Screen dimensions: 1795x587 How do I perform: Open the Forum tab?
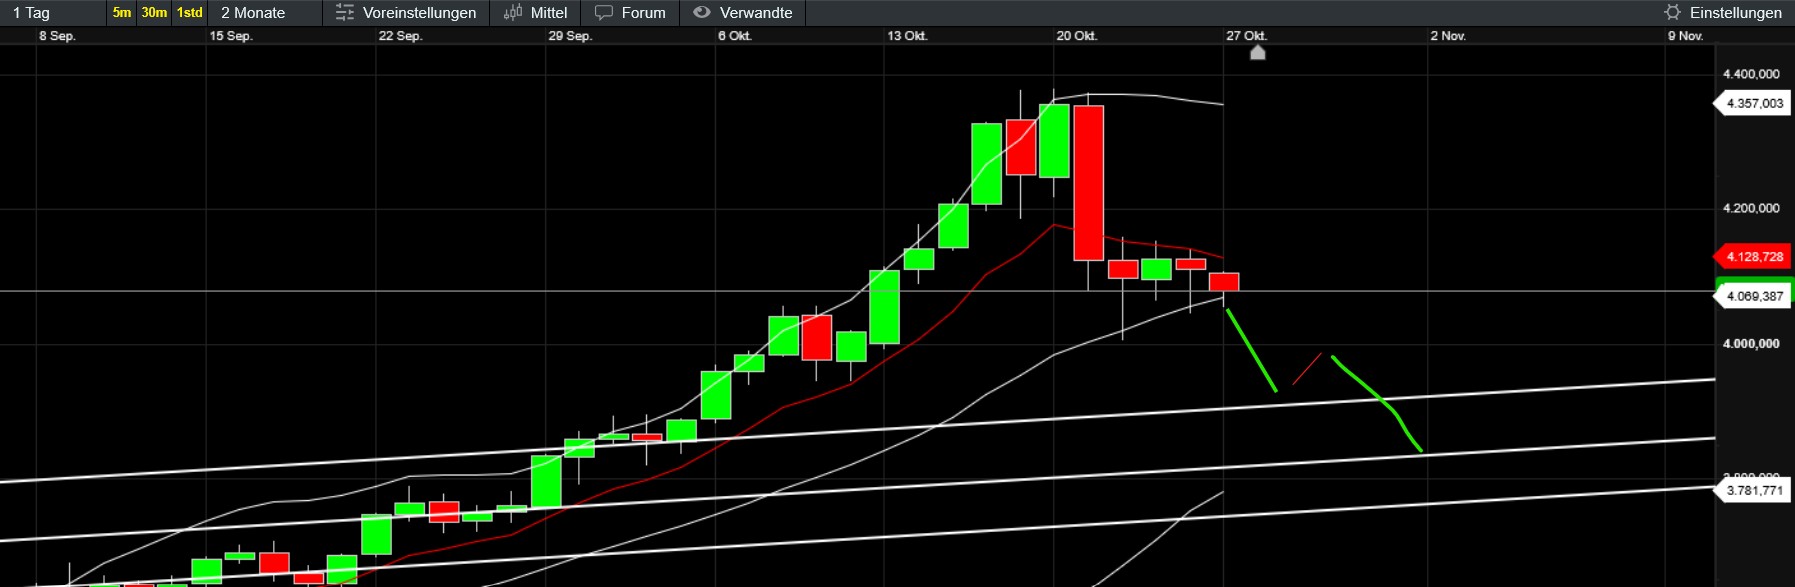click(643, 13)
